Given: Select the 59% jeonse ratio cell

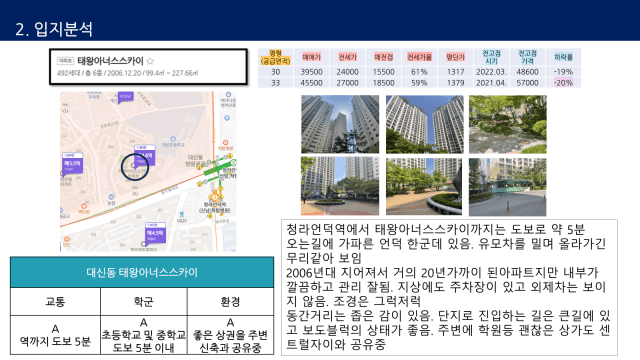Looking at the screenshot, I should pyautogui.click(x=419, y=83).
